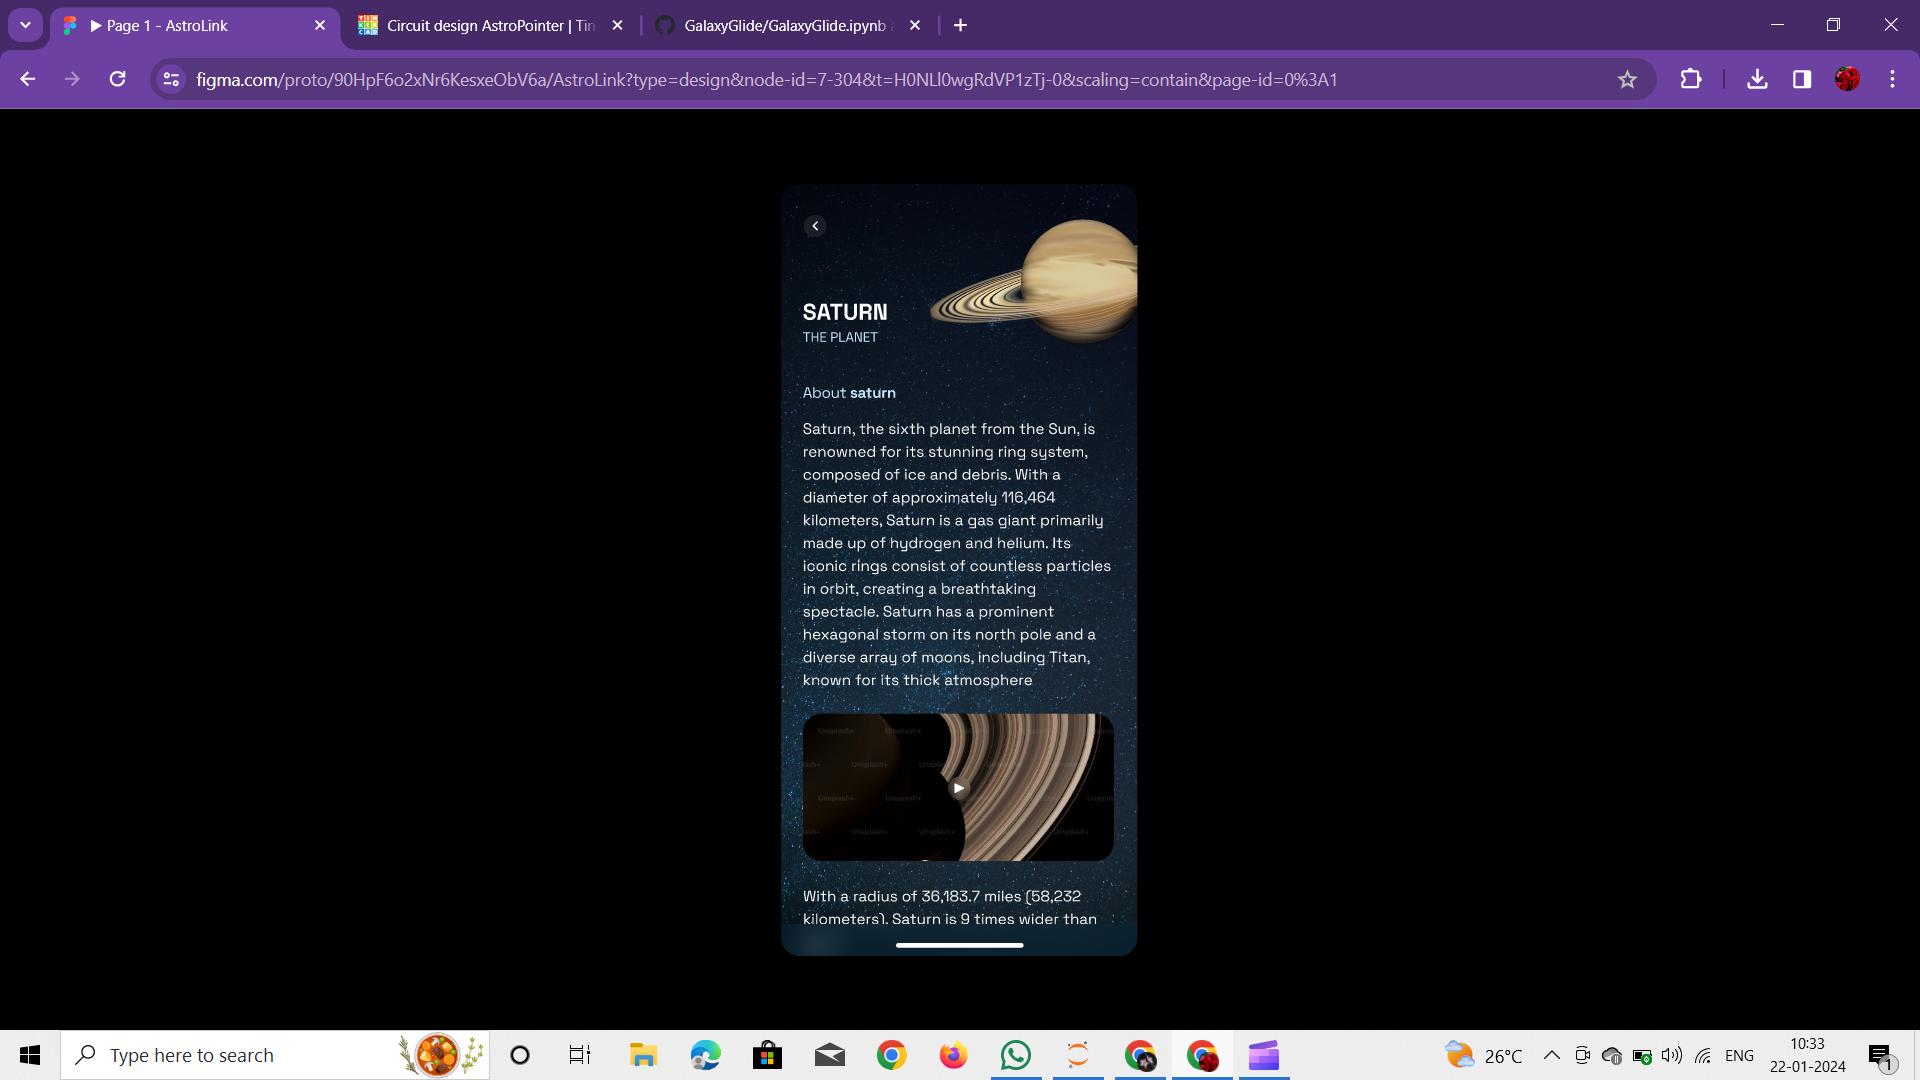Screen dimensions: 1920x1080
Task: Expand the tab search dropdown
Action: [25, 25]
